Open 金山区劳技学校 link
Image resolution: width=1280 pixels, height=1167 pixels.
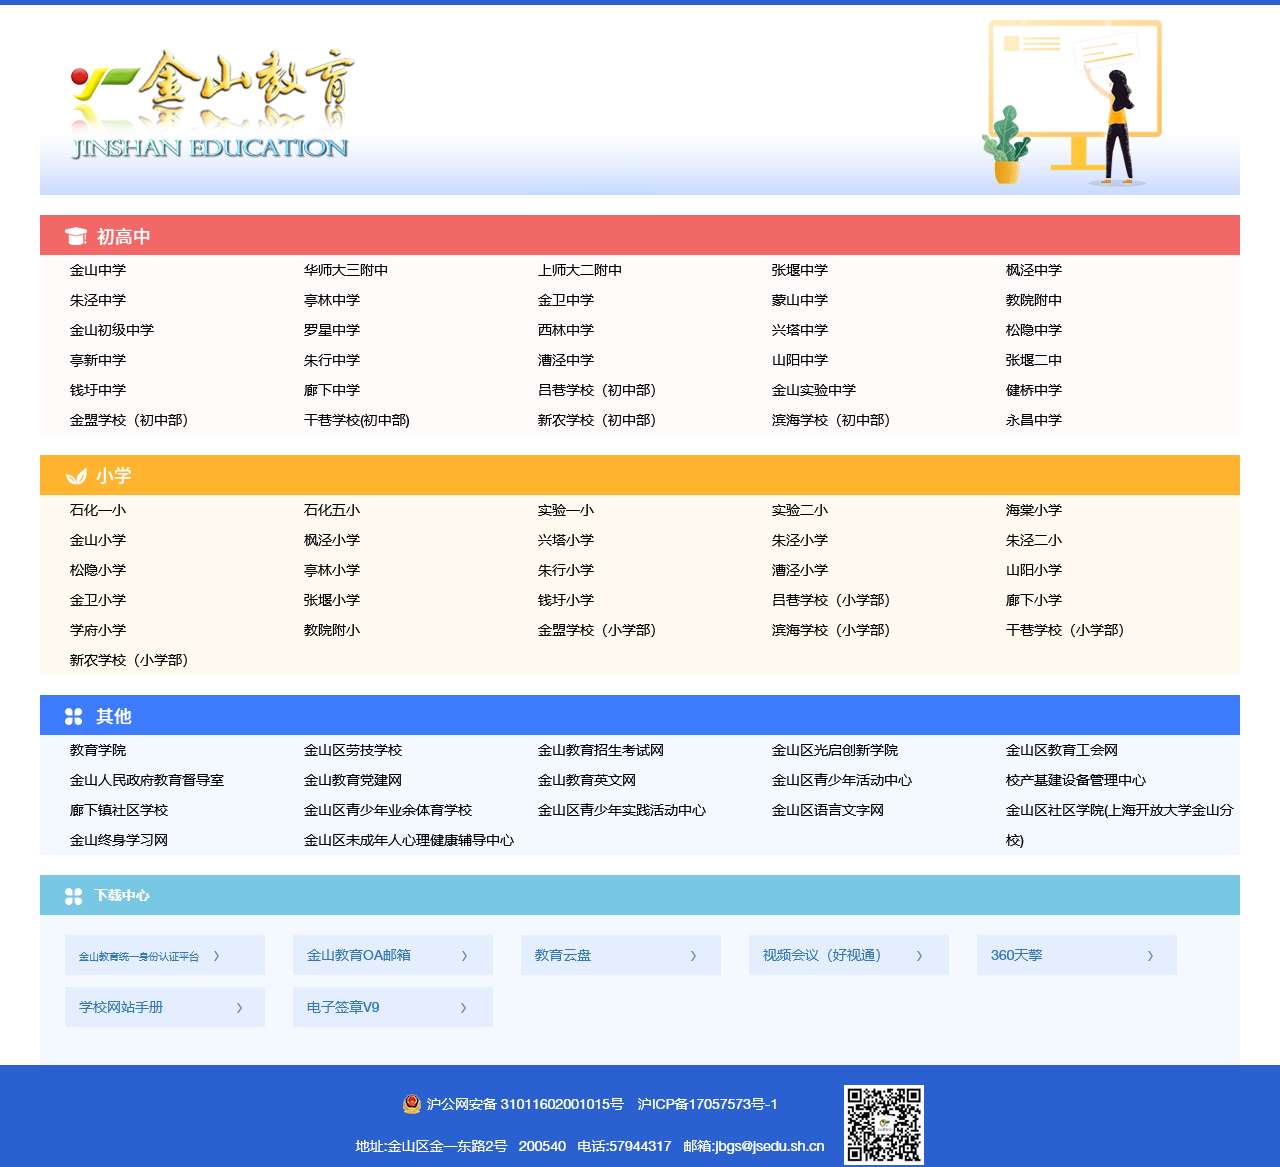pyautogui.click(x=353, y=750)
